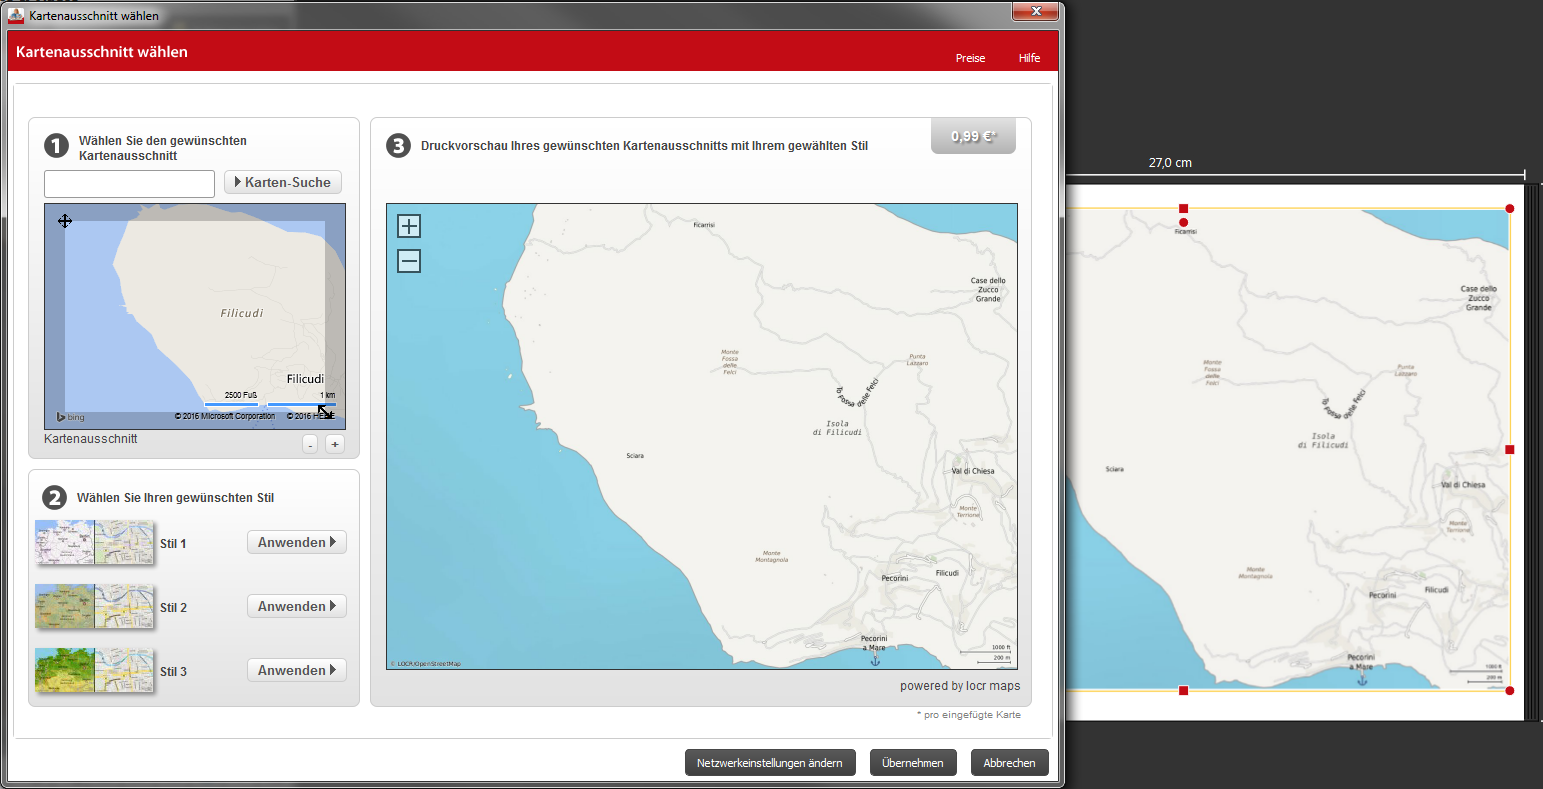Open the Preise link in the header
Image resolution: width=1543 pixels, height=789 pixels.
[x=970, y=58]
